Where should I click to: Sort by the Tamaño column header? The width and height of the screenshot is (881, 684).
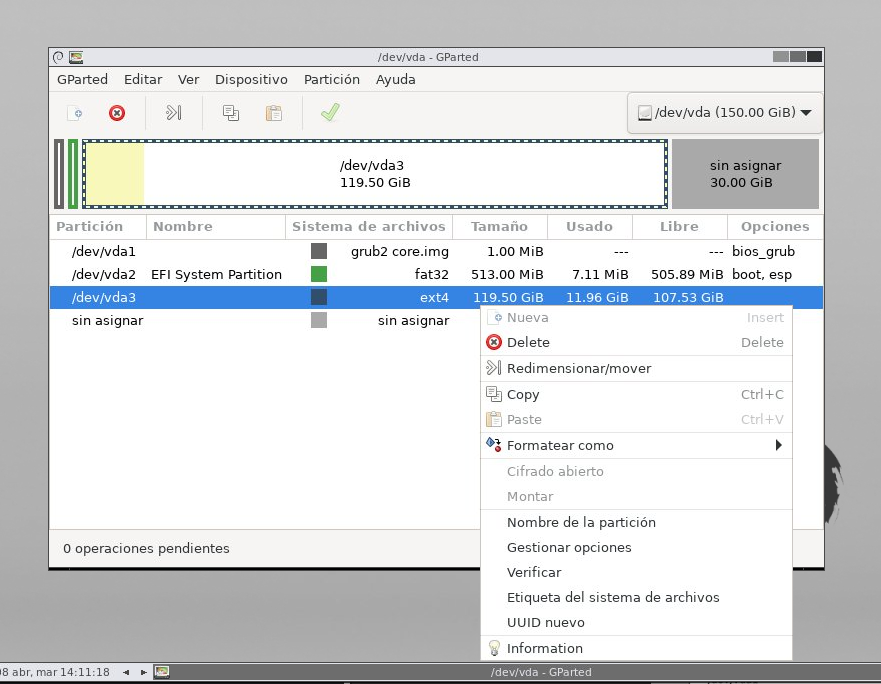point(499,227)
